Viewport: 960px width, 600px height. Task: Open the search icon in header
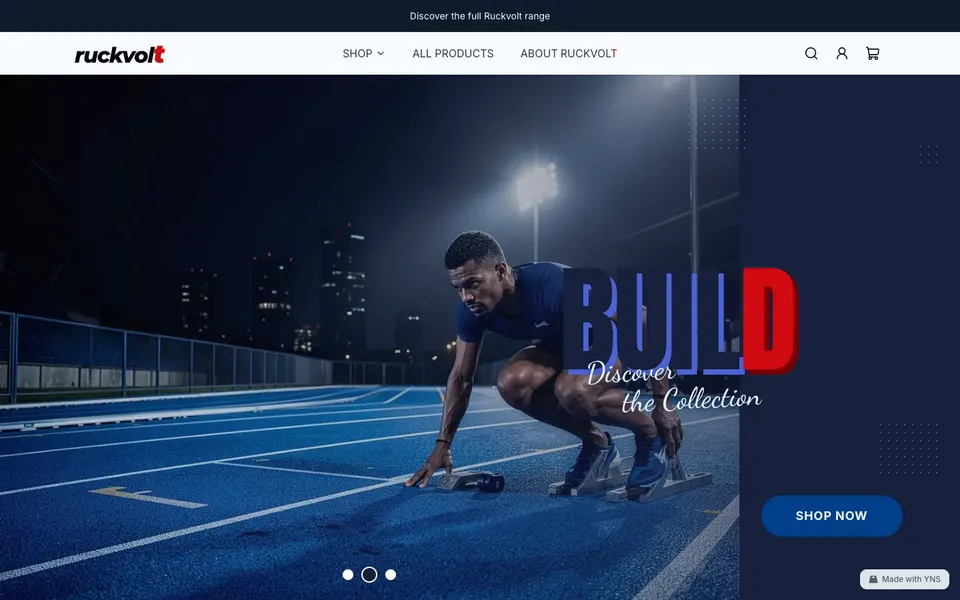(x=811, y=53)
